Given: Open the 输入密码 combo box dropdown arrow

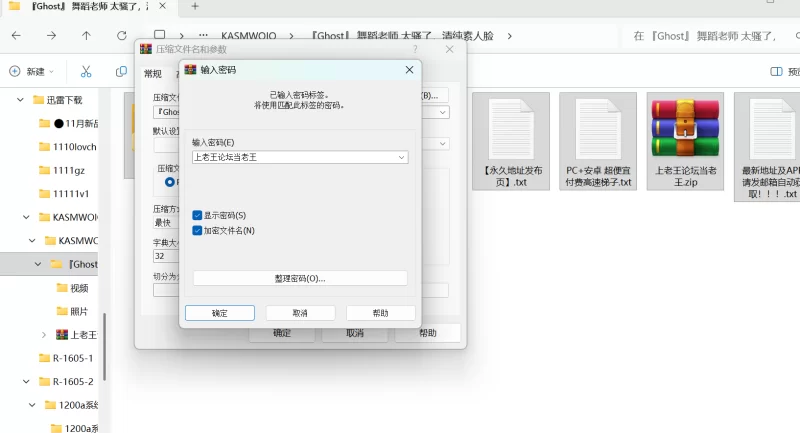Looking at the screenshot, I should pyautogui.click(x=402, y=157).
